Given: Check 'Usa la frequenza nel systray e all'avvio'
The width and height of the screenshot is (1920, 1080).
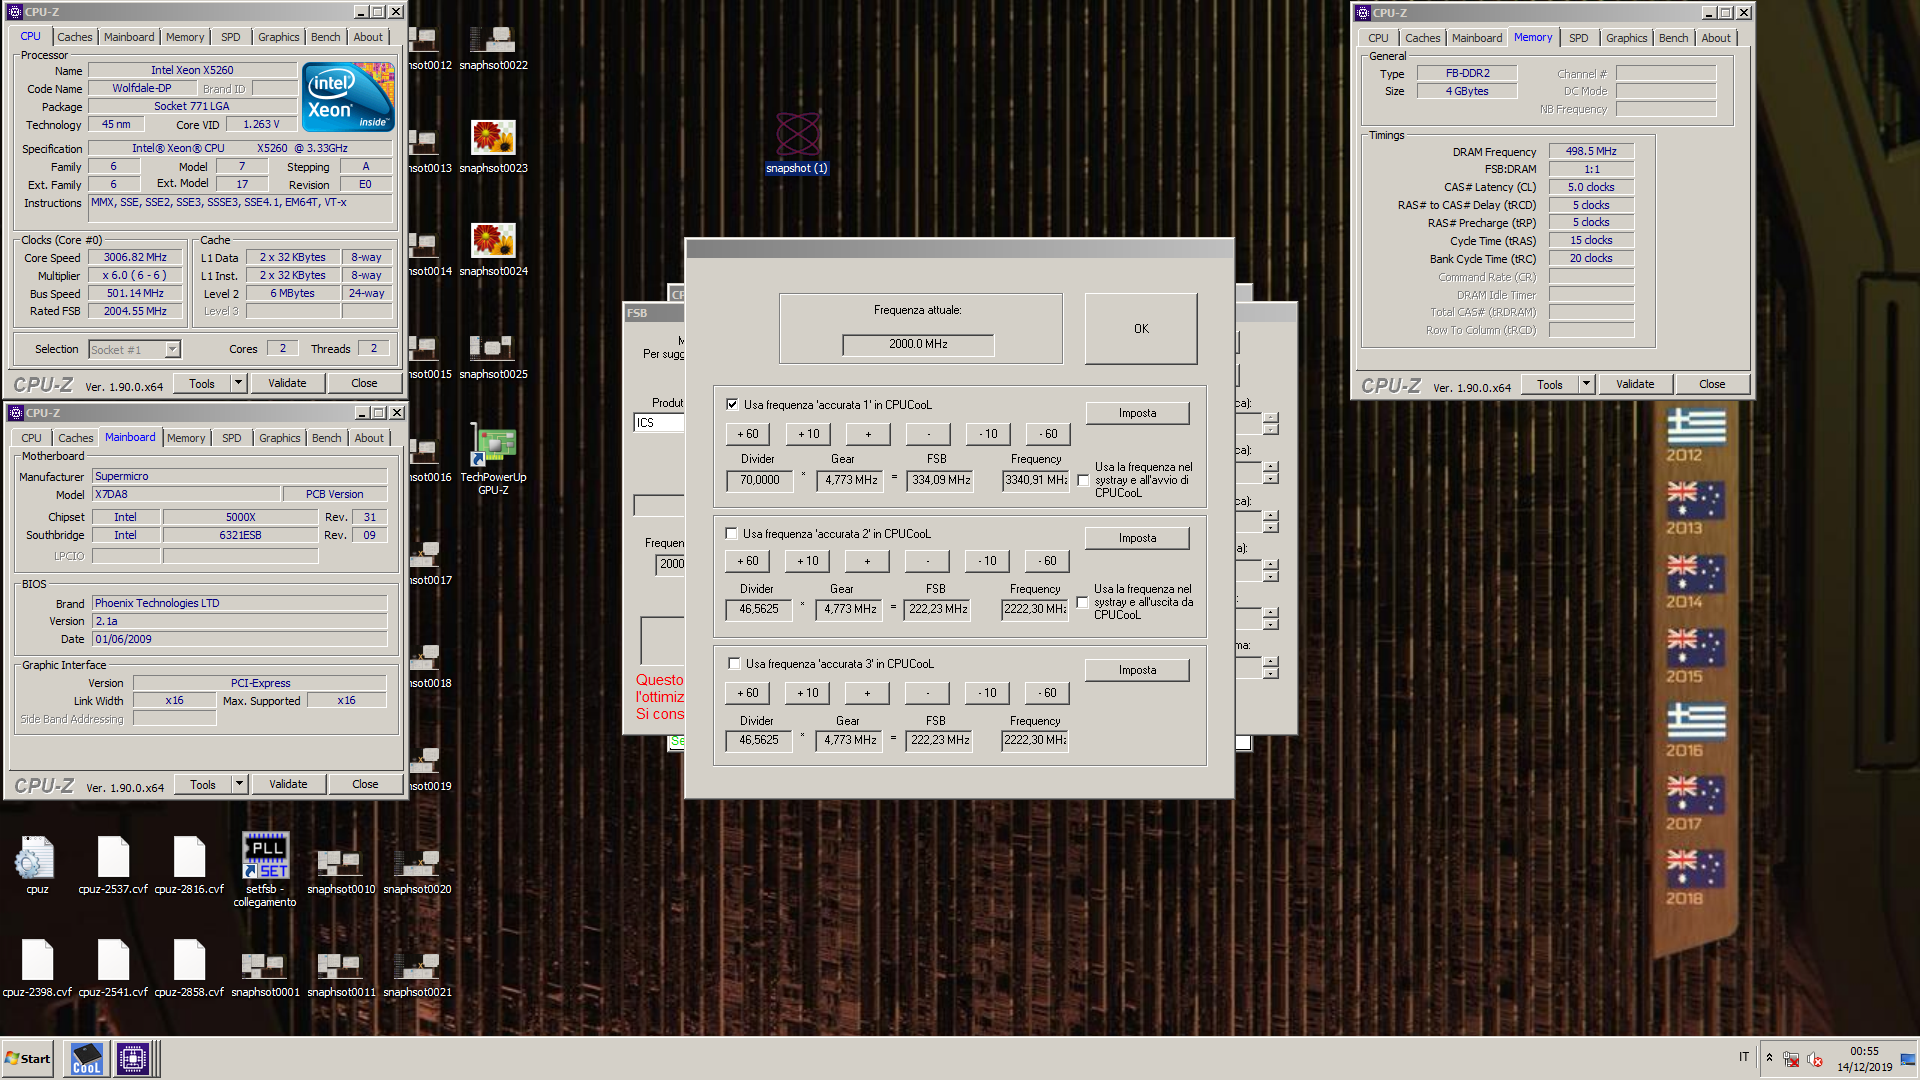Looking at the screenshot, I should pos(1083,480).
